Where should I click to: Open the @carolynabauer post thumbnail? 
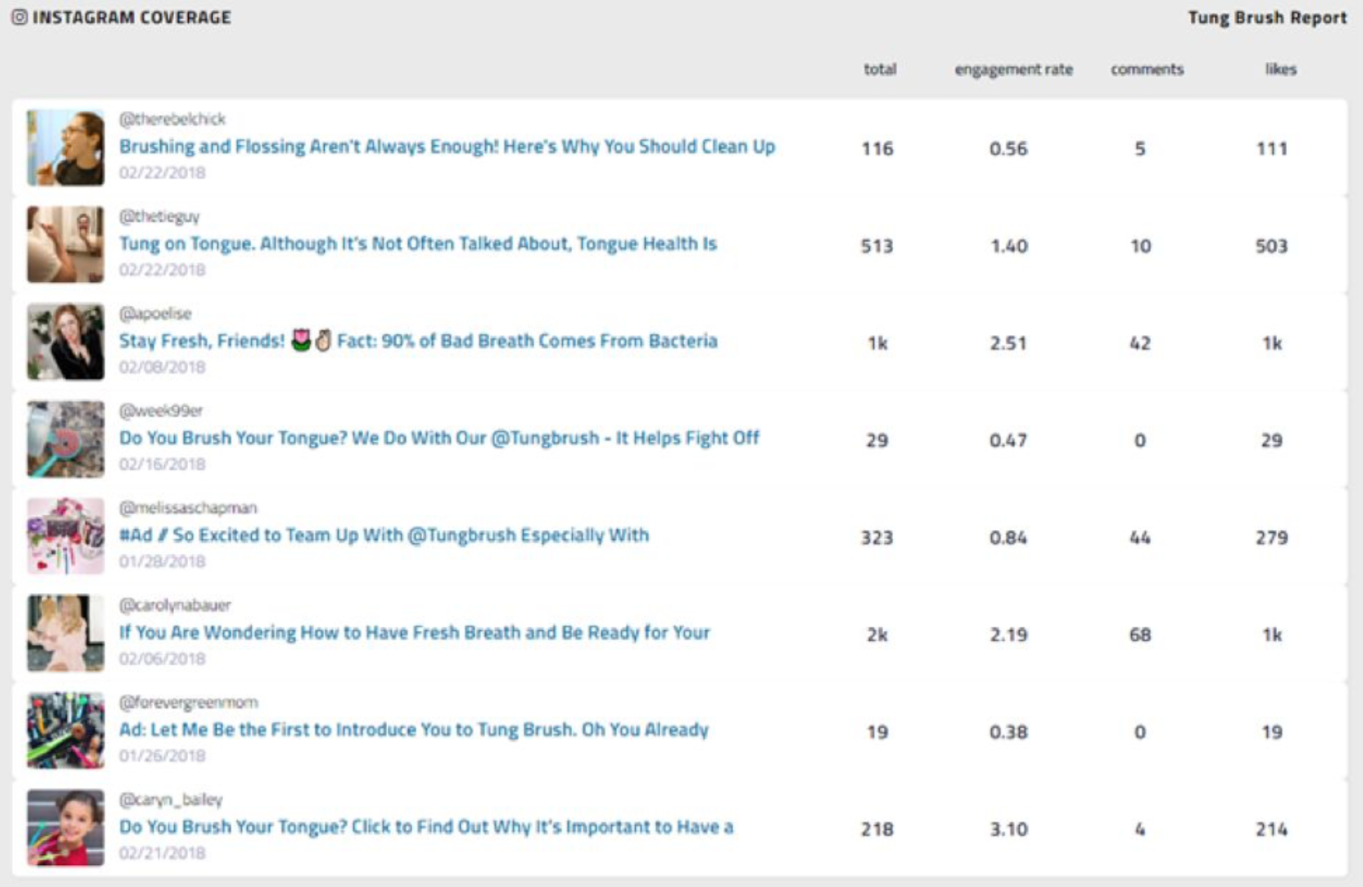[x=65, y=632]
